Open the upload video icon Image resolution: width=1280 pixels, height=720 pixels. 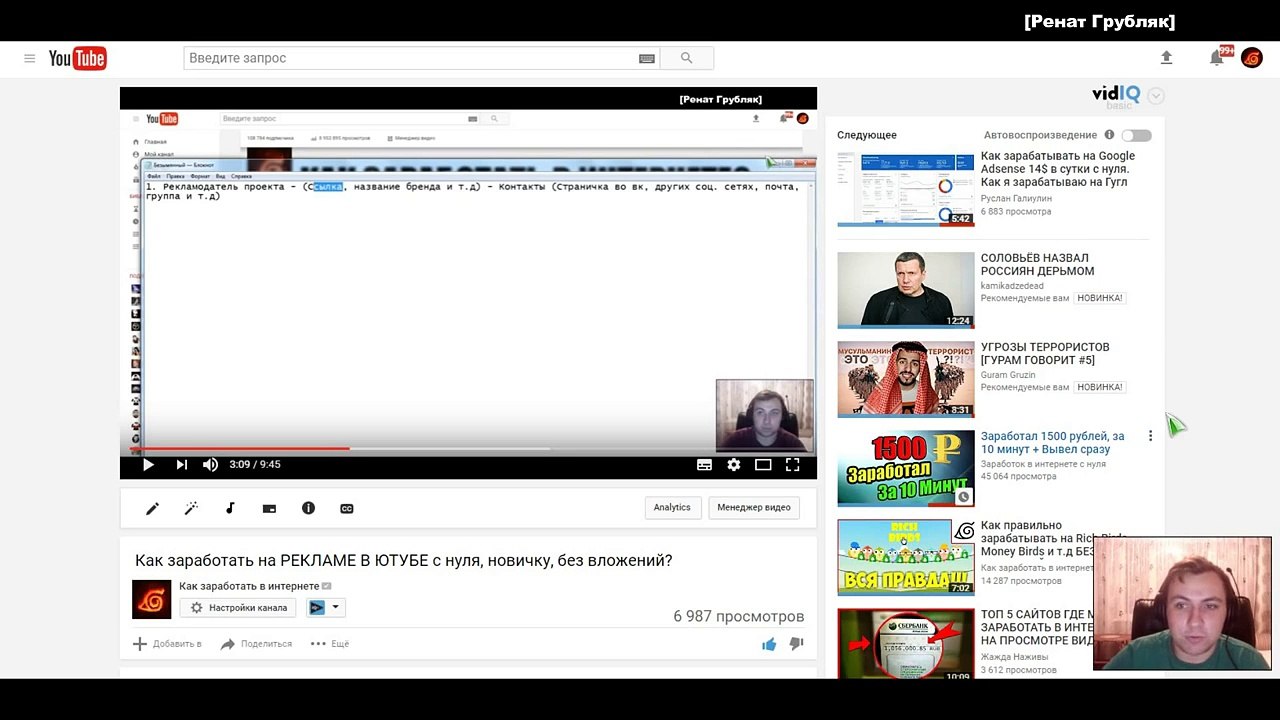coord(1166,58)
